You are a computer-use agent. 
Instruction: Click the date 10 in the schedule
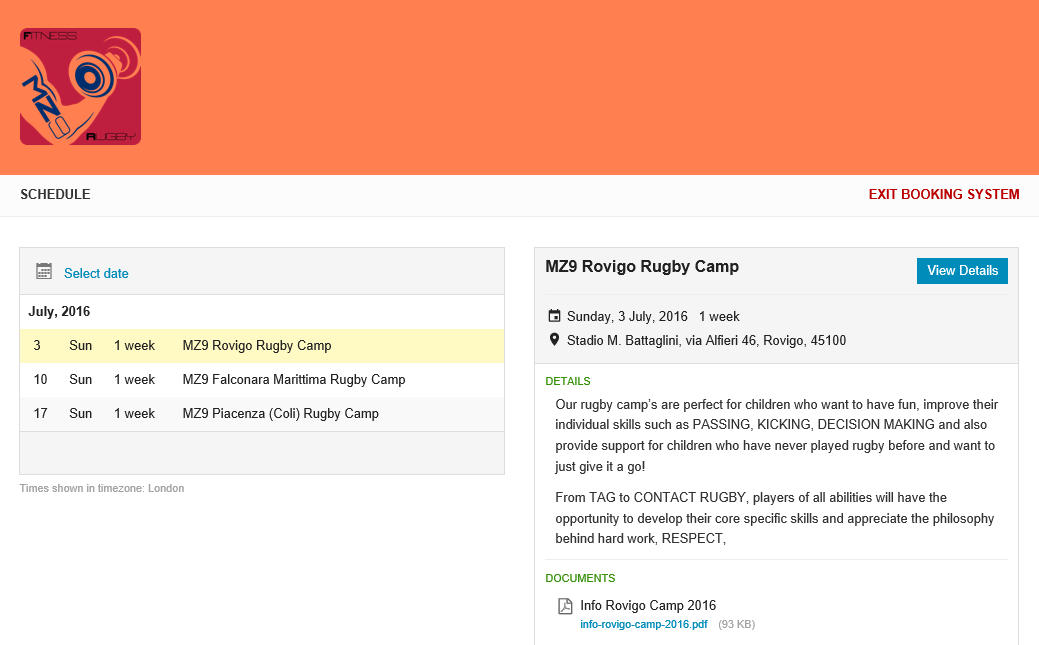click(x=41, y=380)
